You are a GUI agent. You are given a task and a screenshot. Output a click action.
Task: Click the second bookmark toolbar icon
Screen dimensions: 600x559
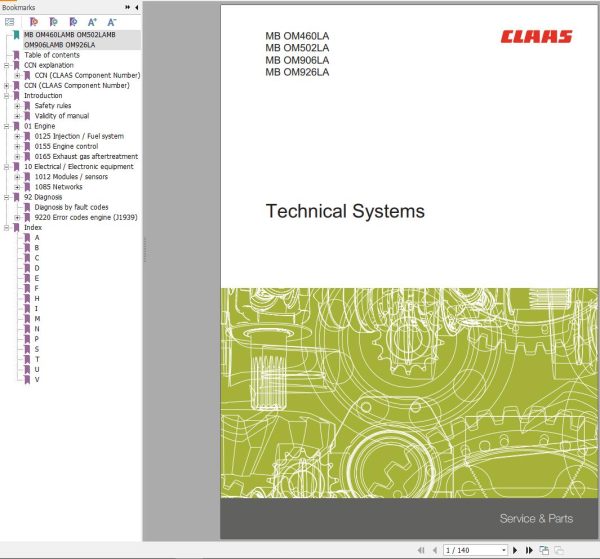pos(53,22)
